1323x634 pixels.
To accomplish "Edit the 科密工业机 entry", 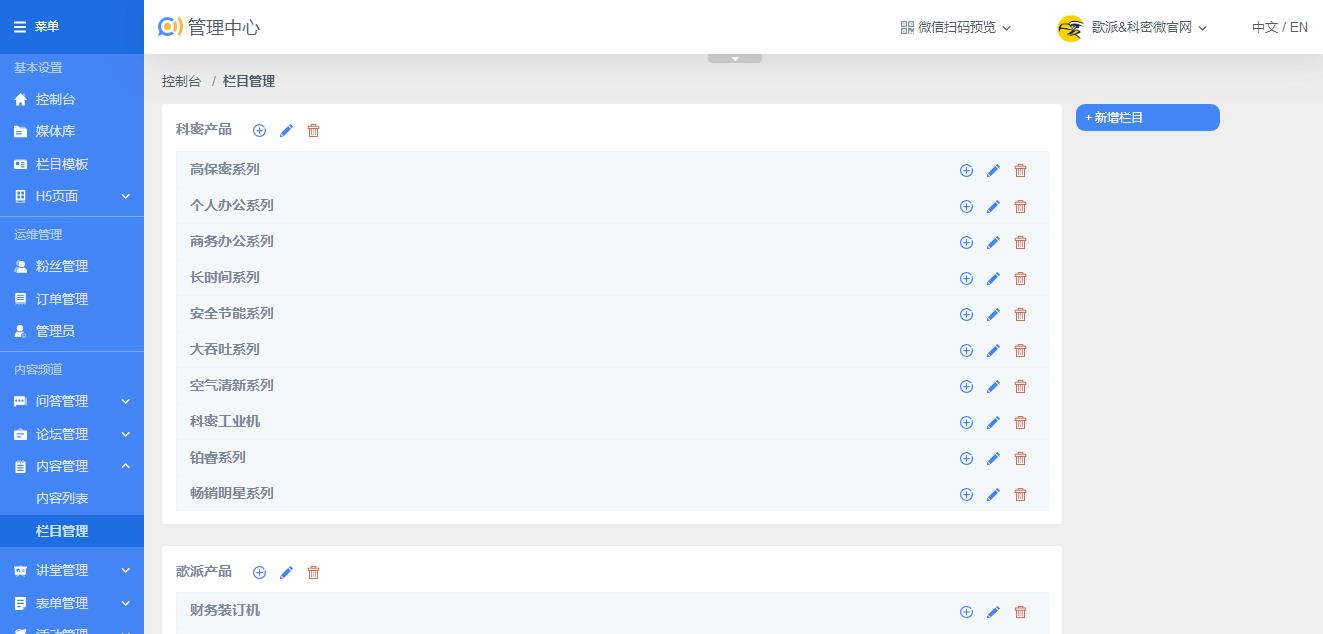I will tap(993, 423).
